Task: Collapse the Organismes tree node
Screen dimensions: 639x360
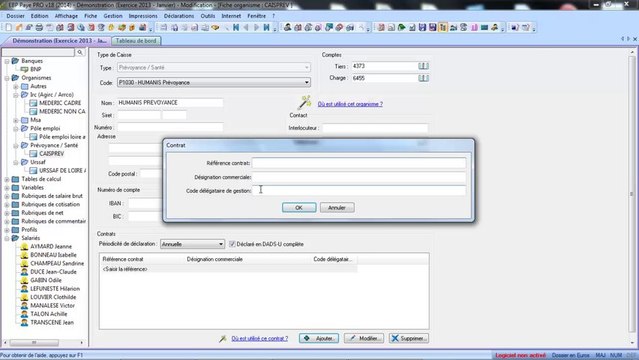Action: click(7, 78)
